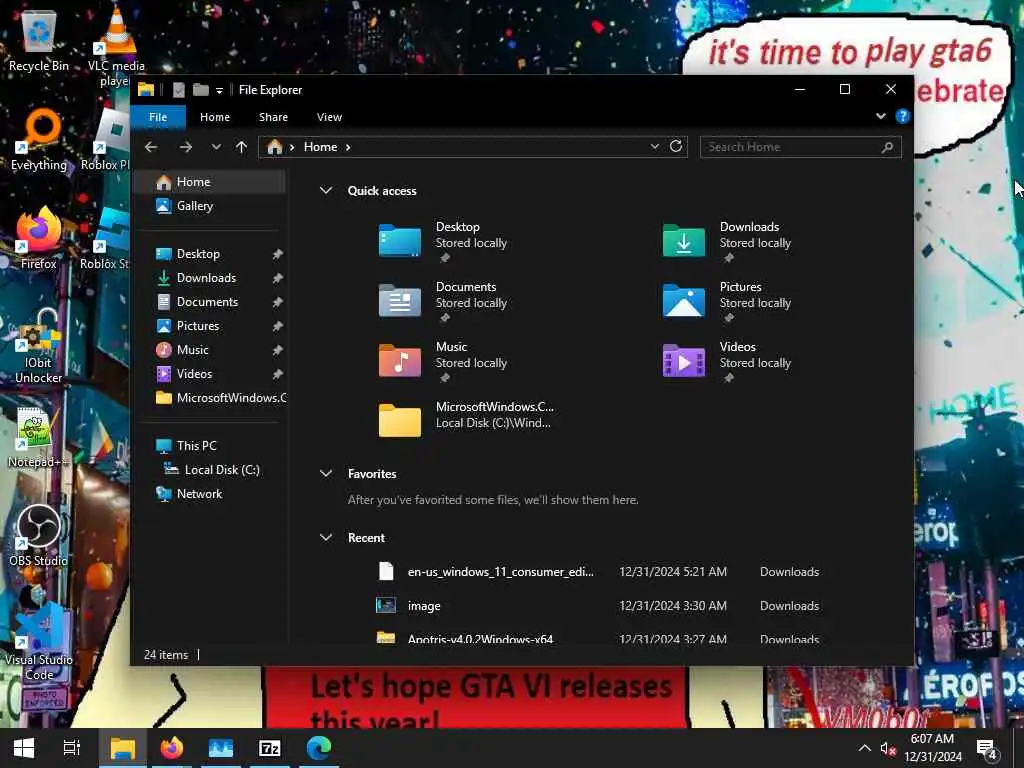Open recent locations dropdown arrow

pyautogui.click(x=216, y=147)
